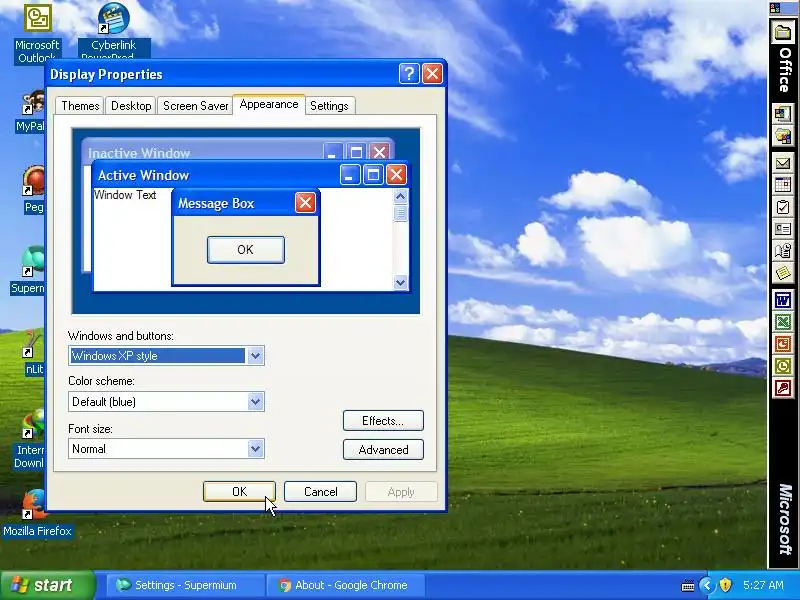
Task: Click preview scrollbar down arrow
Action: [401, 282]
